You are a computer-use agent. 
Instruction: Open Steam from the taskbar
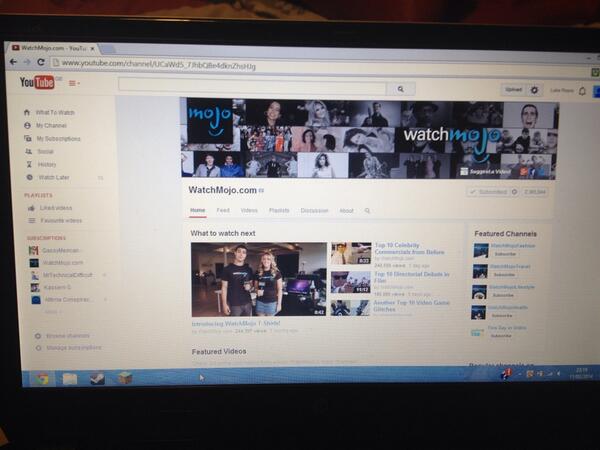[97, 378]
